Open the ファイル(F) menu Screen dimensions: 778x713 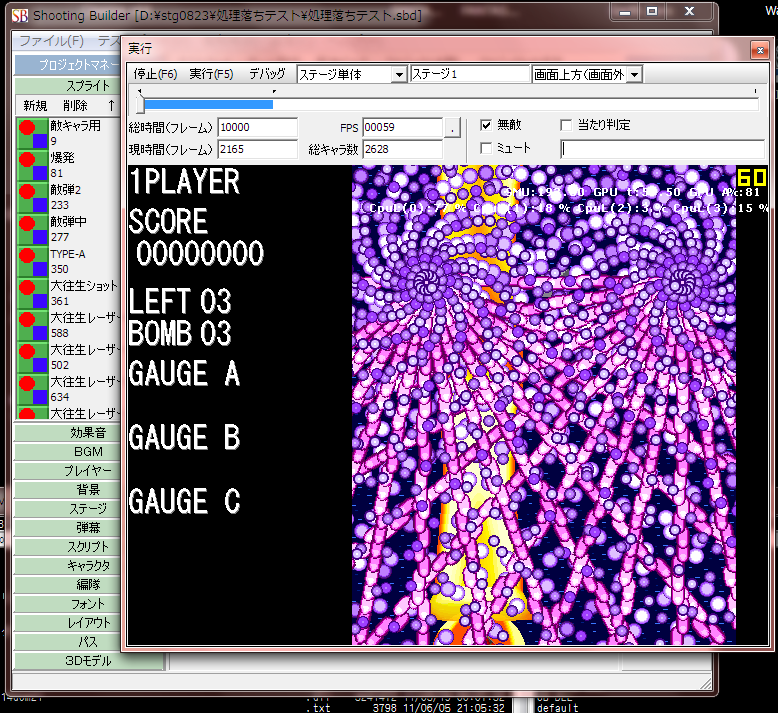(x=51, y=41)
